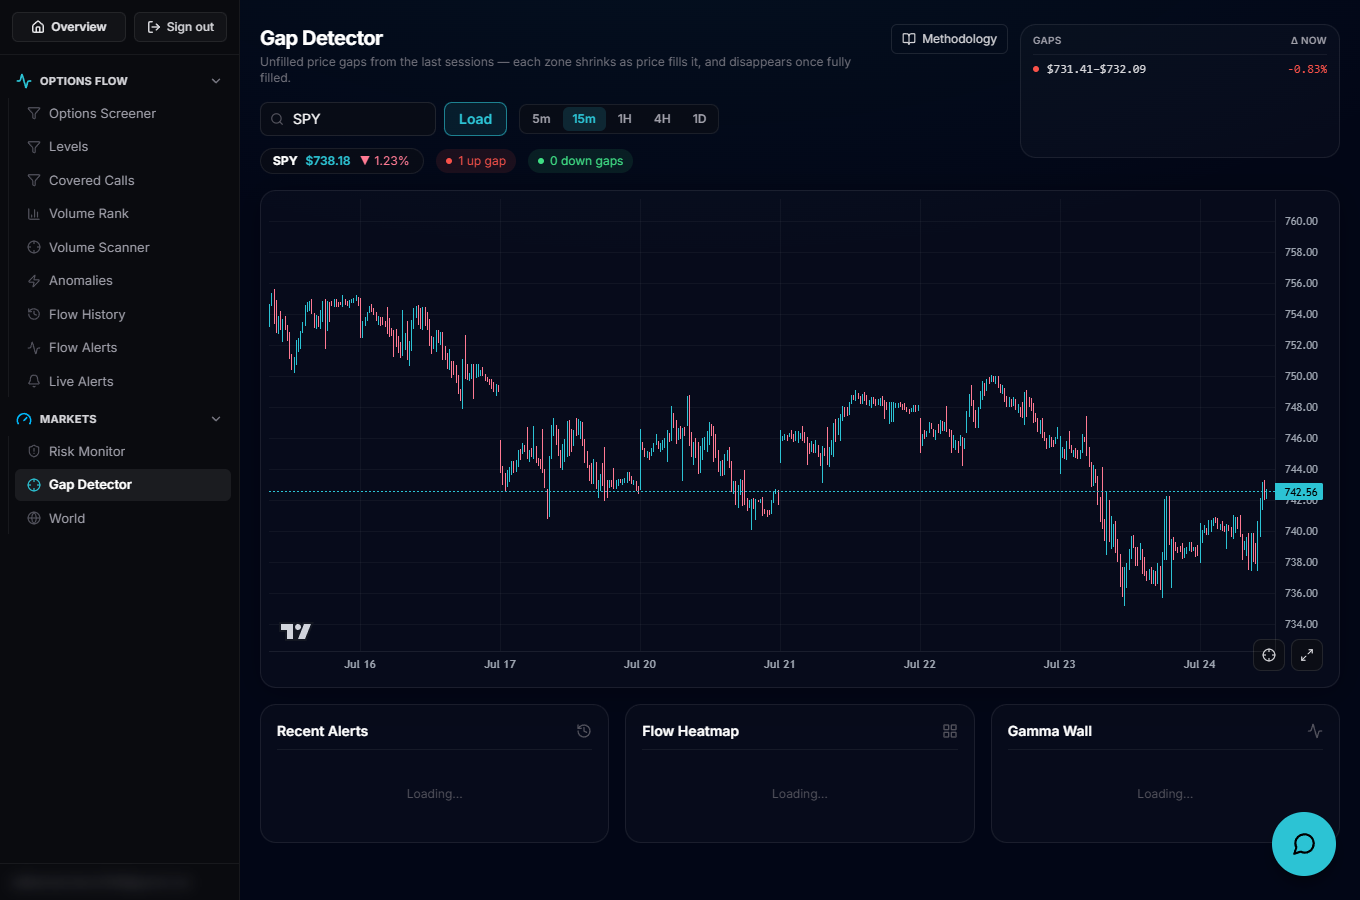
Task: Click the SPY ticker search field
Action: tap(348, 119)
